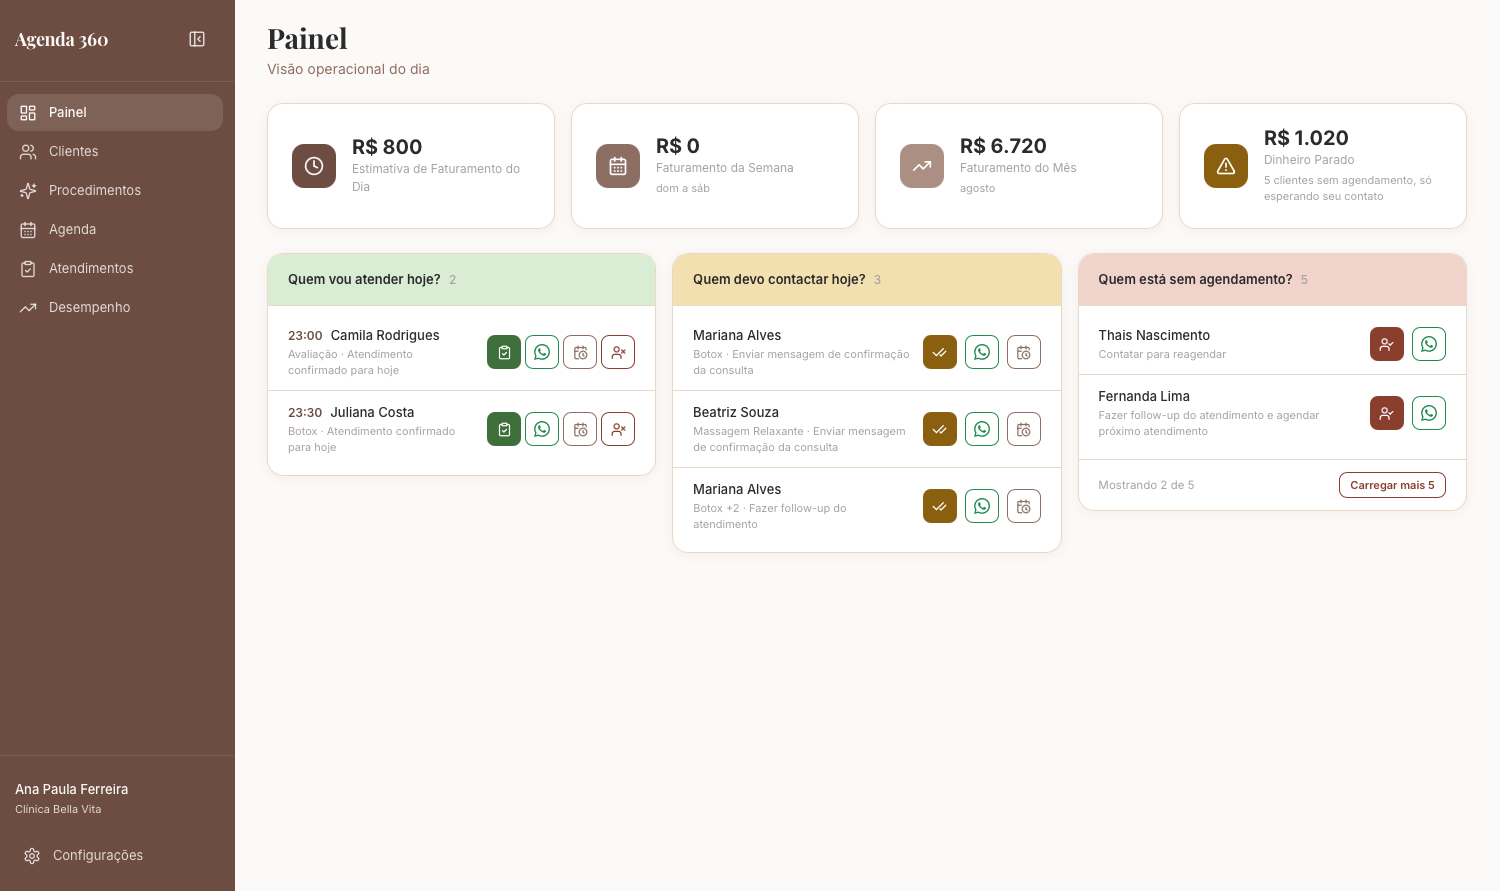Image resolution: width=1500 pixels, height=891 pixels.
Task: Mark Thais Nascimento as contacted
Action: click(x=1387, y=344)
